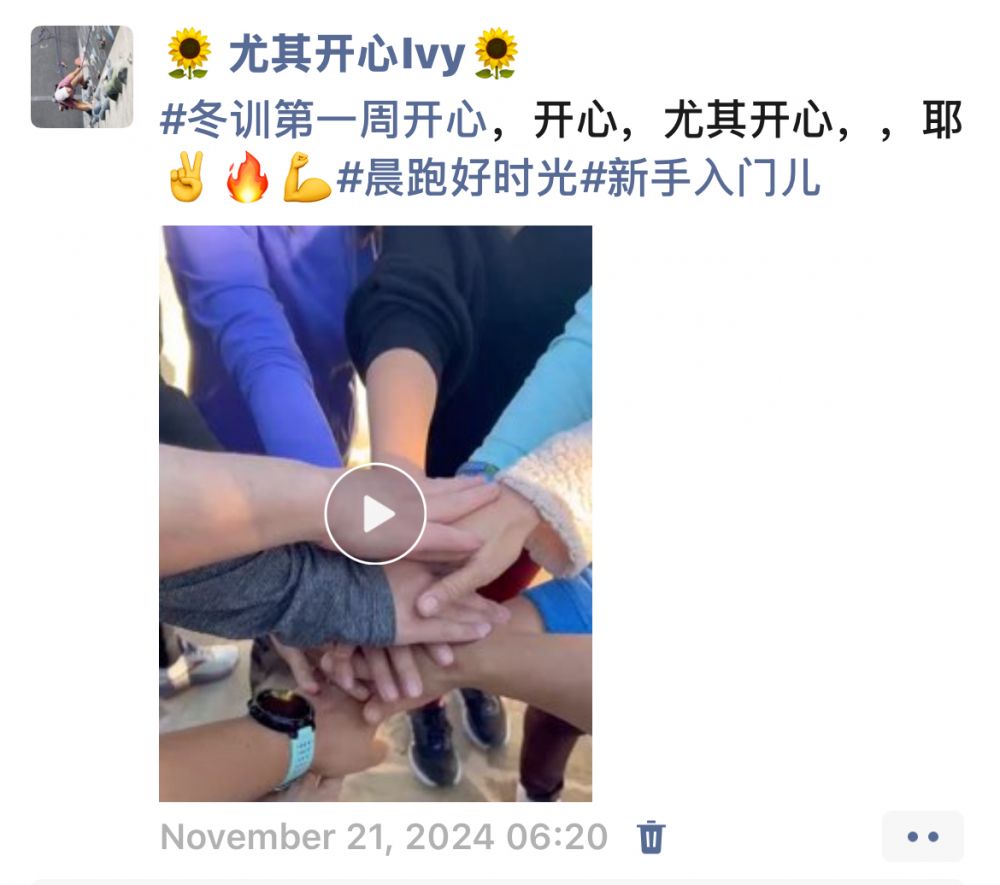
Task: Open hashtag #晨跑好时光
Action: point(457,178)
